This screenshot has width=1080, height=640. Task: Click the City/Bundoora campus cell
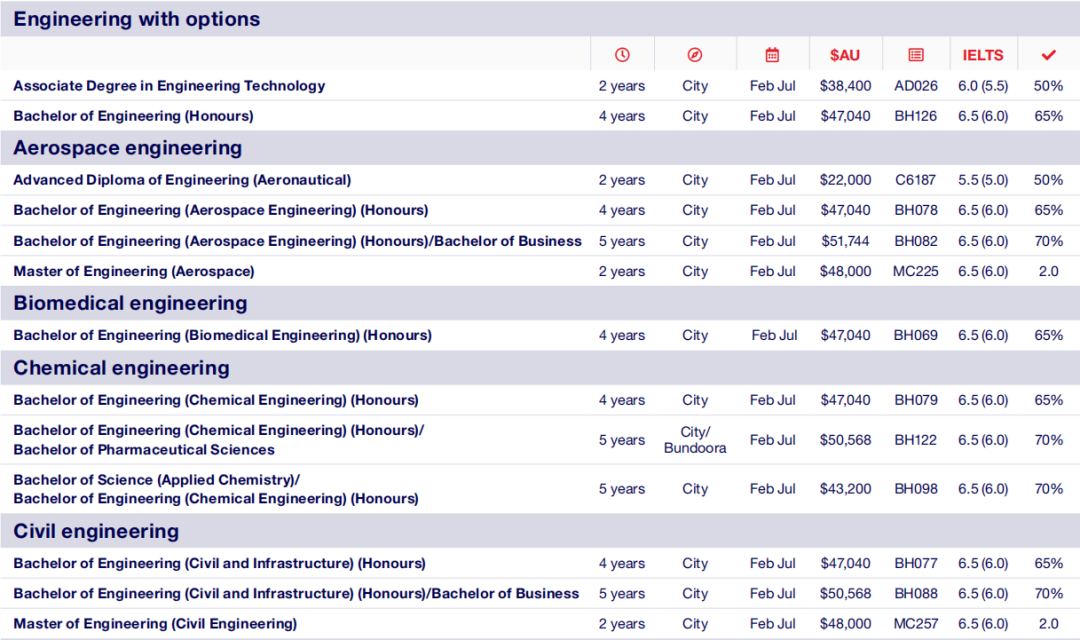[x=695, y=440]
